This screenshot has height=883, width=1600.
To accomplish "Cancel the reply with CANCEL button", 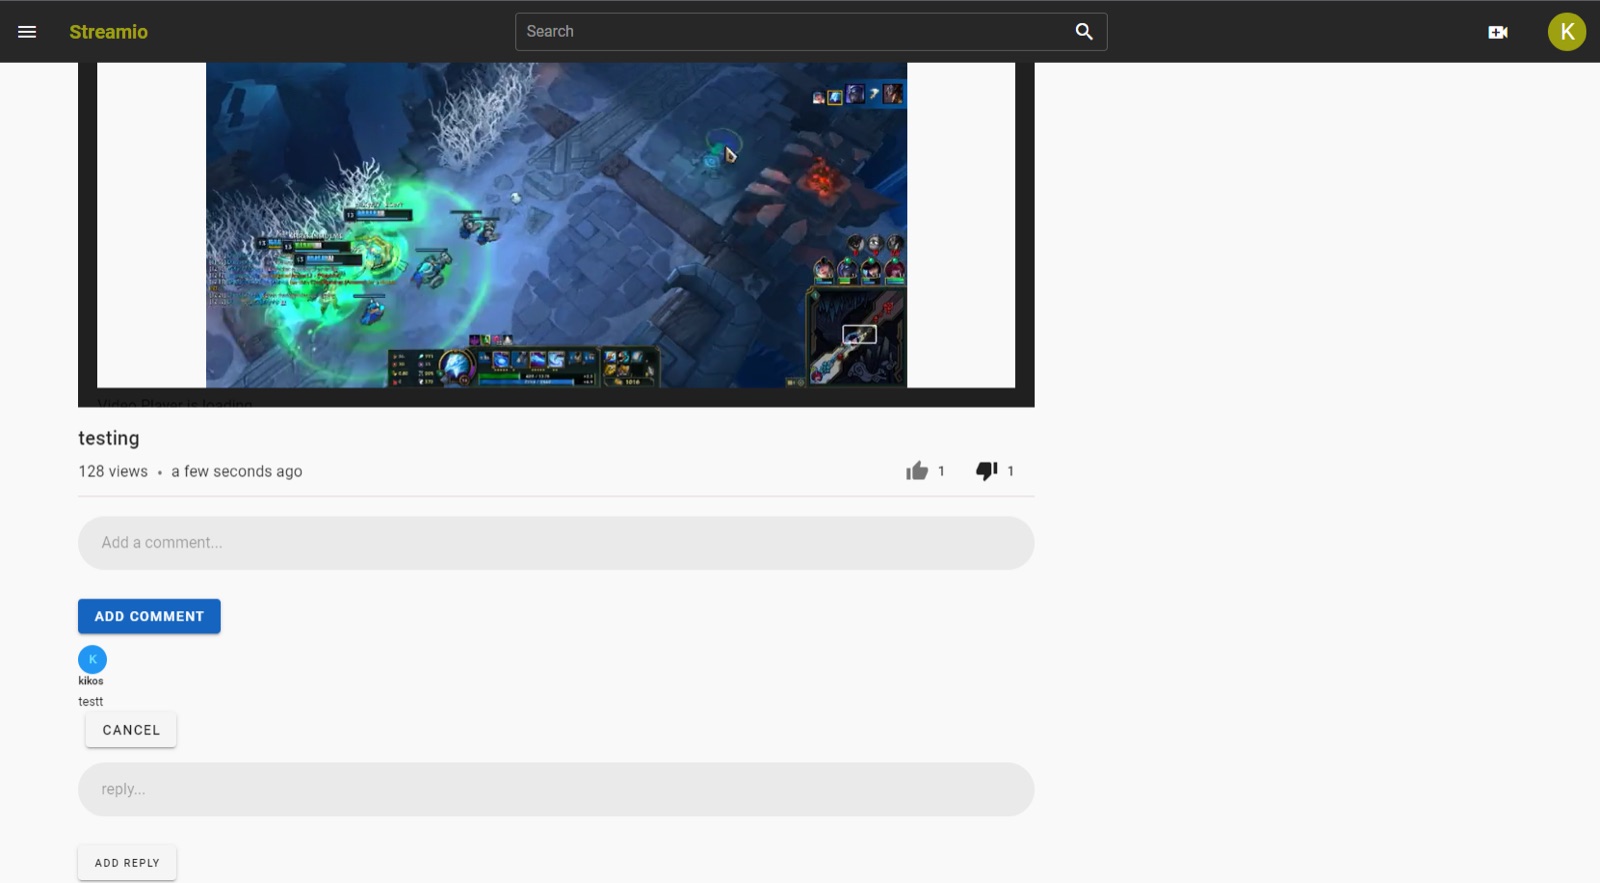I will coord(131,730).
